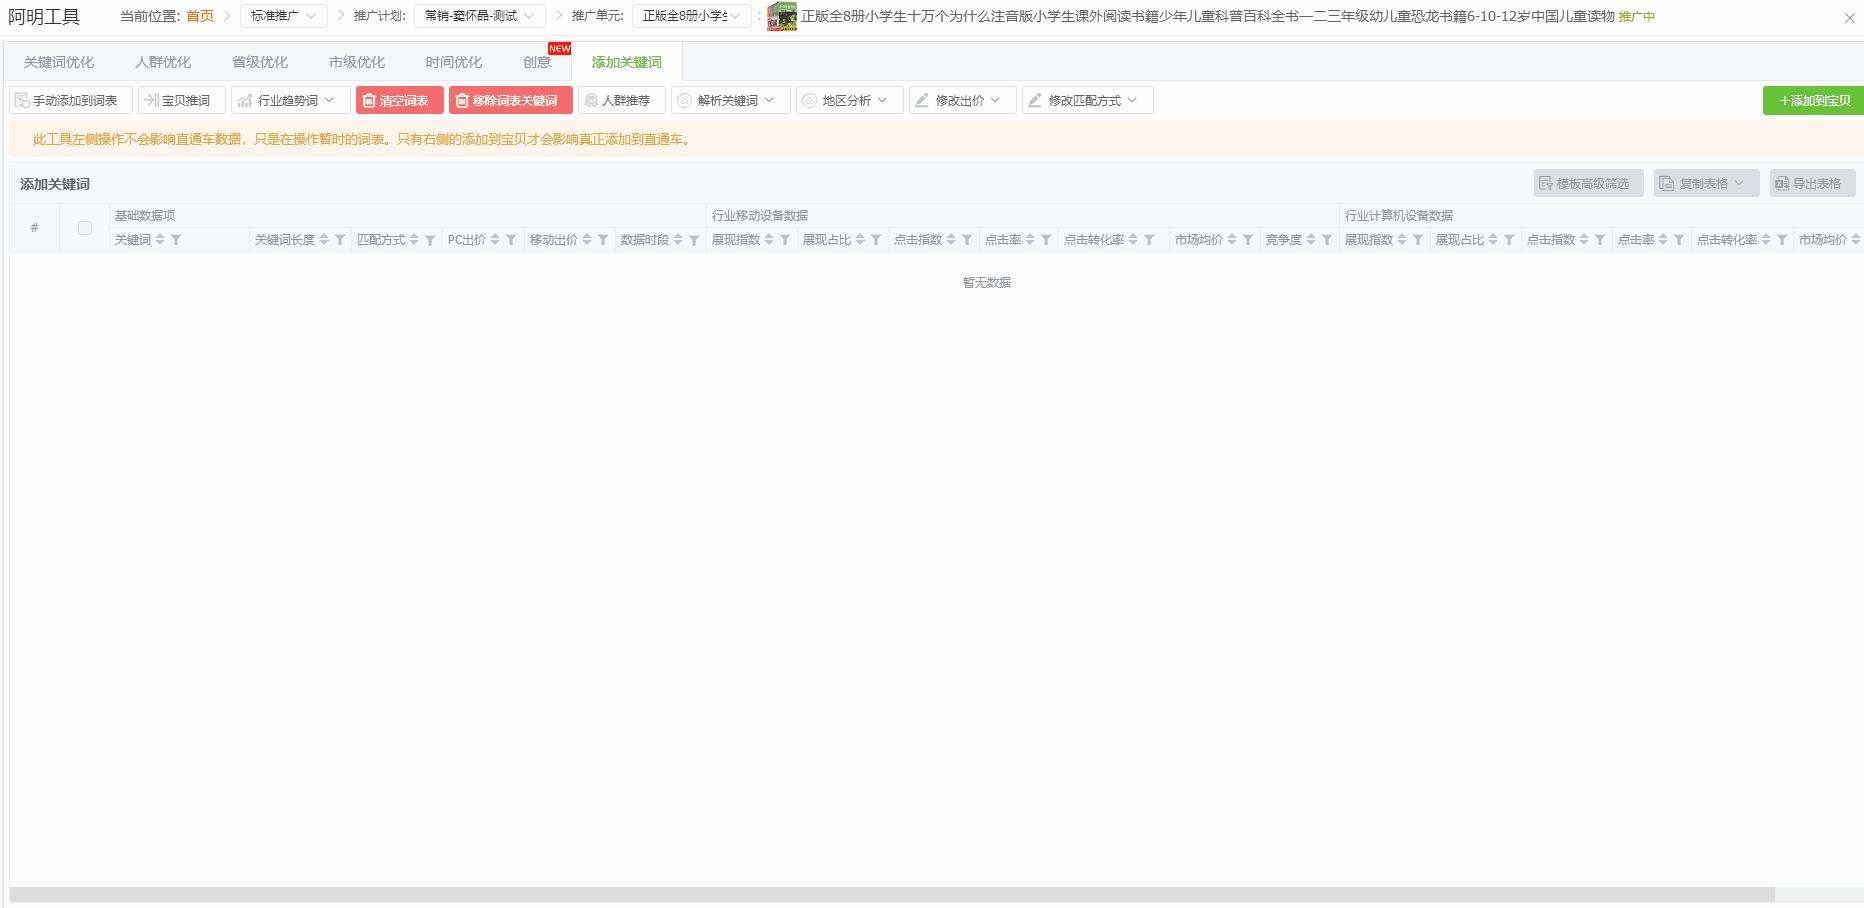This screenshot has height=908, width=1864.
Task: Expand the 修改出价 menu
Action: (x=963, y=100)
